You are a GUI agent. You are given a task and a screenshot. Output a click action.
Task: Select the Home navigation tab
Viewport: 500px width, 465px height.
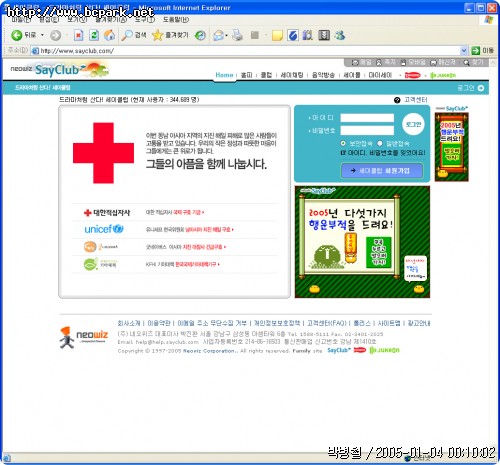pyautogui.click(x=224, y=75)
